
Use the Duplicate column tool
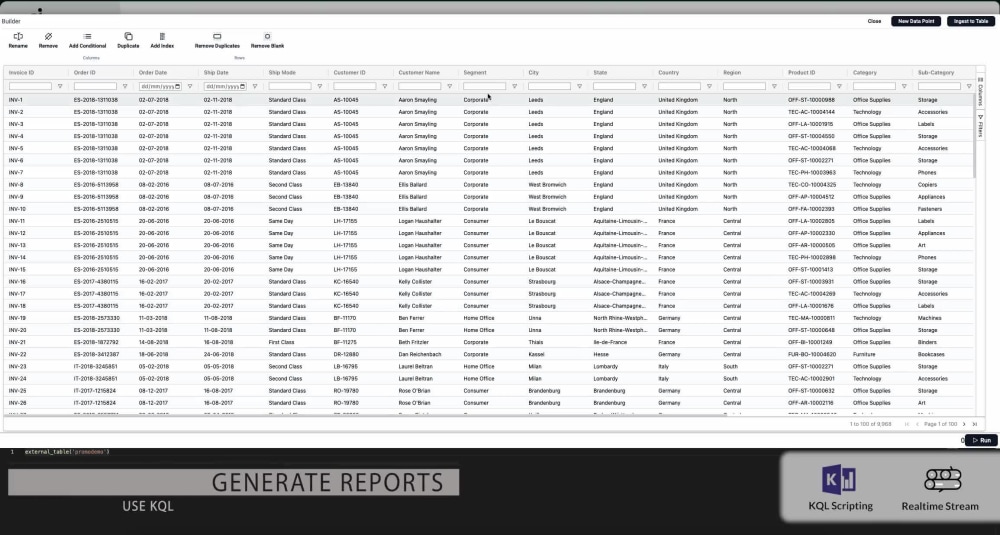coord(128,41)
